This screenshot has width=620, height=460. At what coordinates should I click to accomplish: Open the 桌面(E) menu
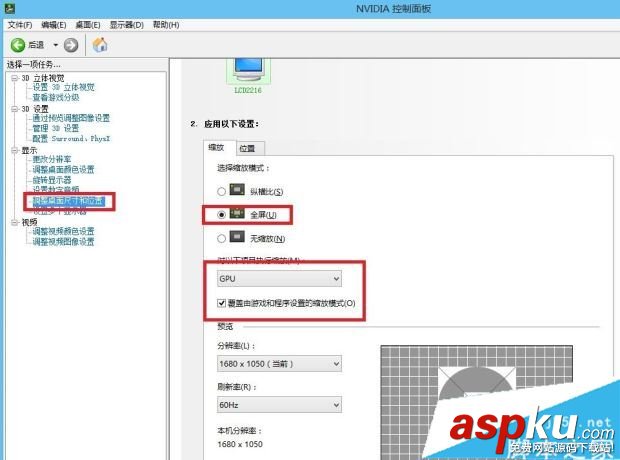tap(87, 25)
